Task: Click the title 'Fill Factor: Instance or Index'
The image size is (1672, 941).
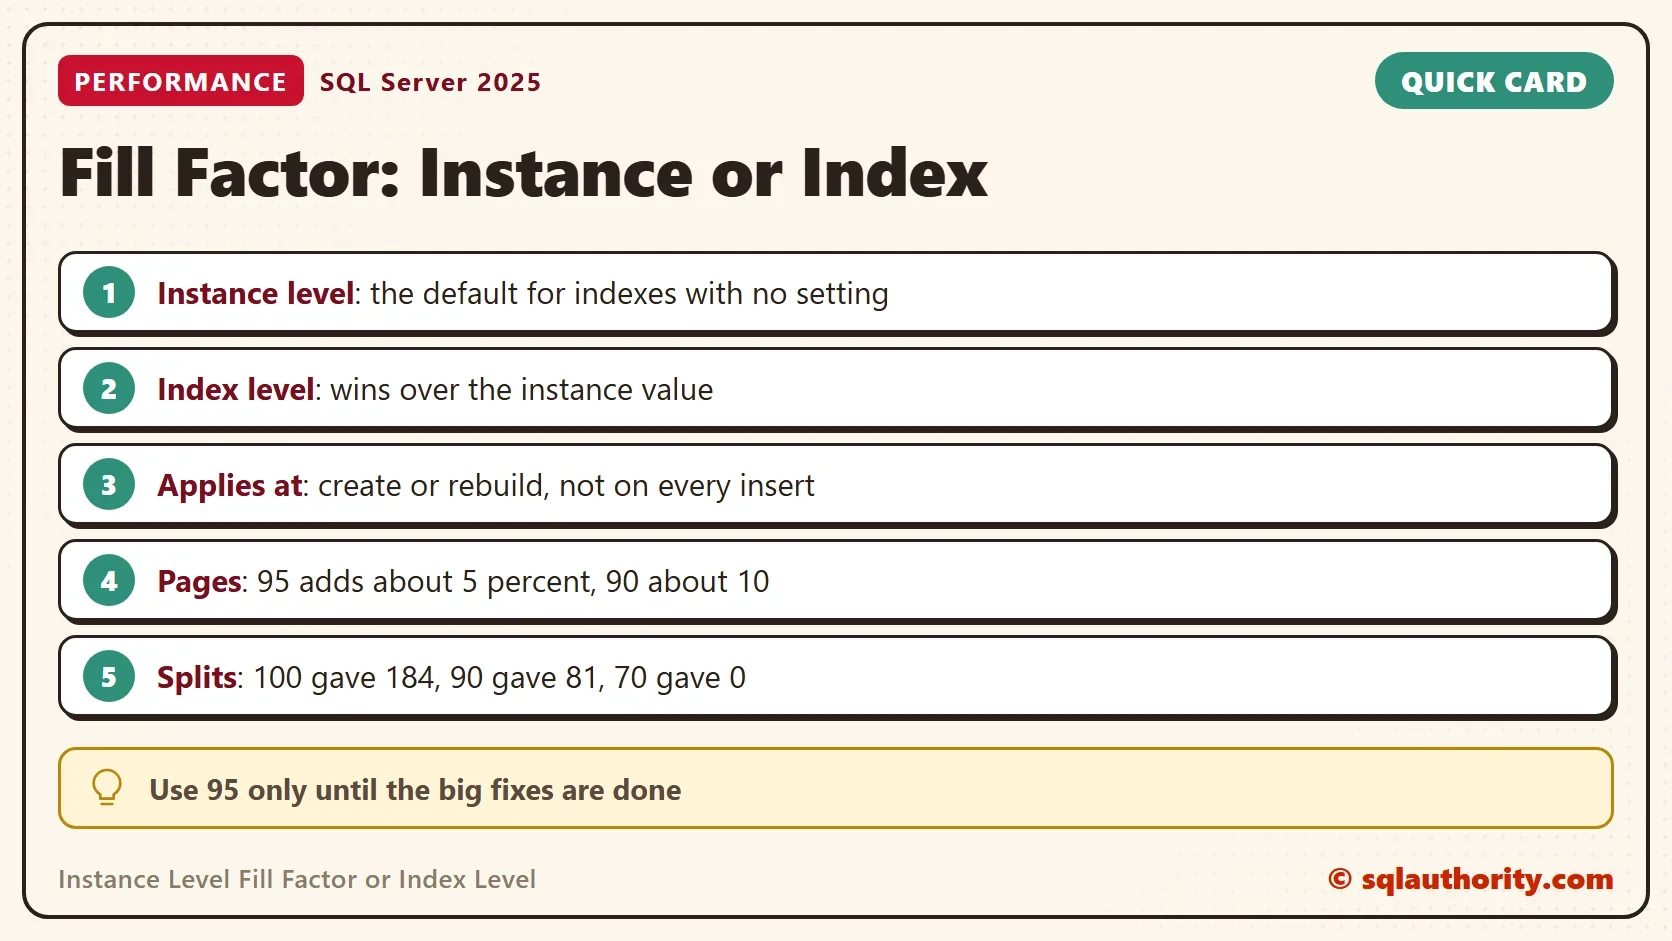Action: click(x=524, y=173)
